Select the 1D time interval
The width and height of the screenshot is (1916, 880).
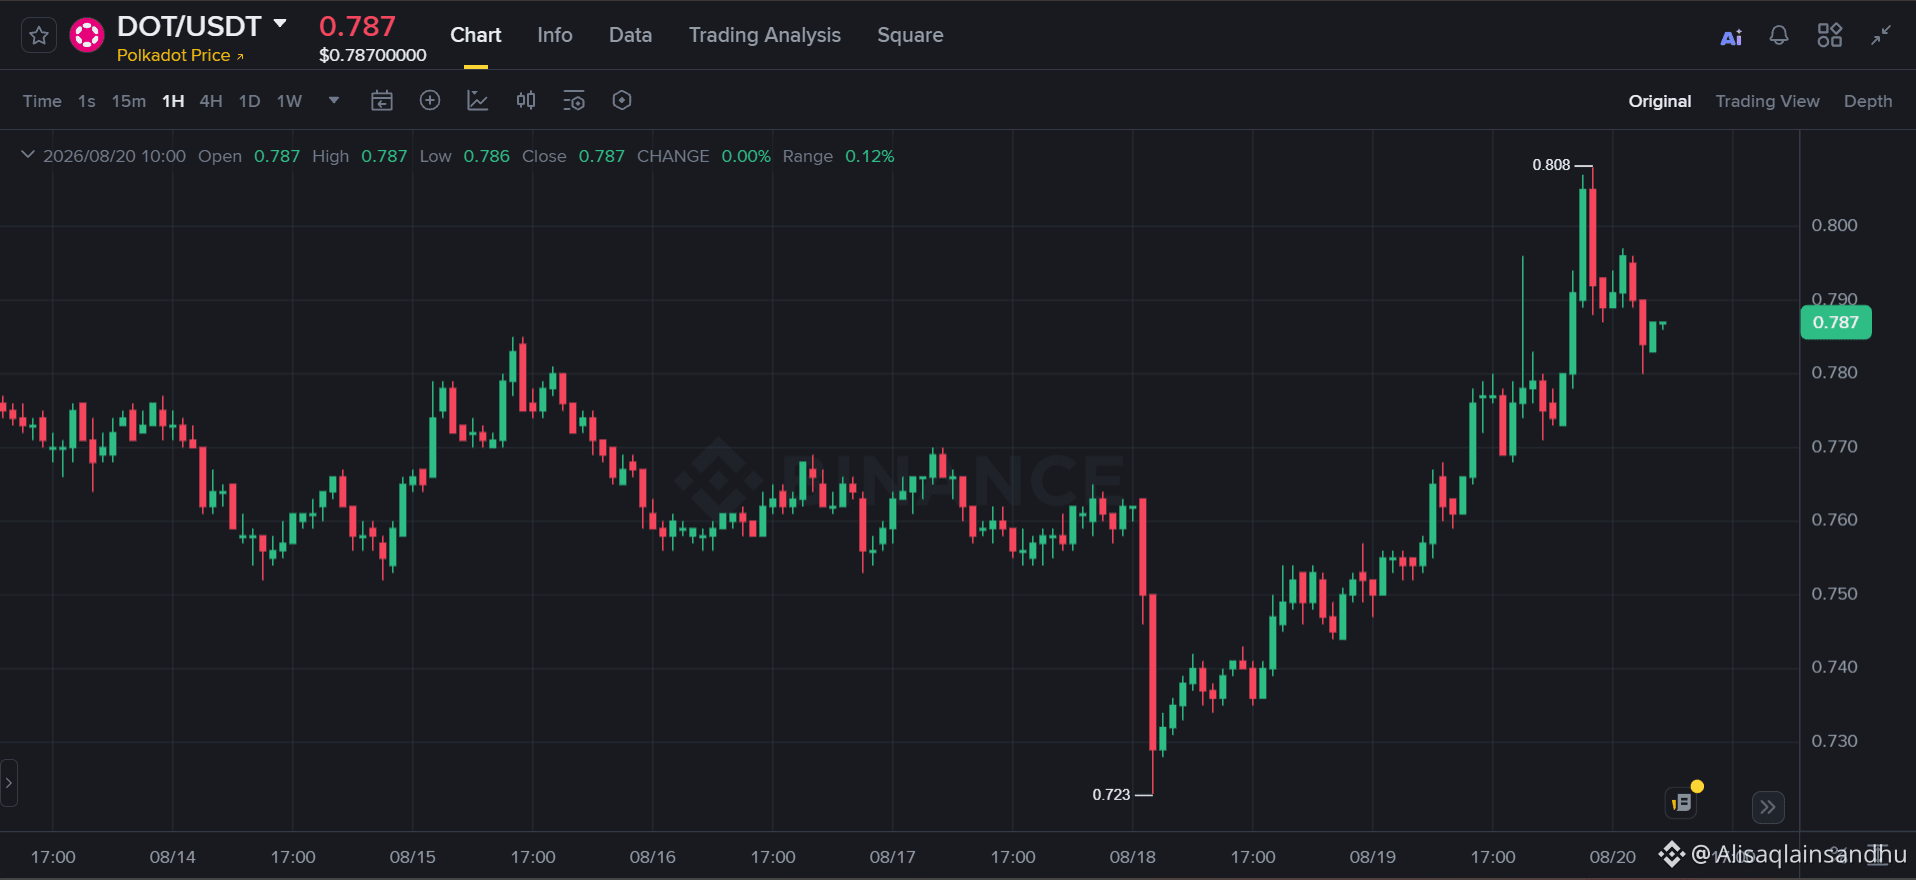(250, 101)
